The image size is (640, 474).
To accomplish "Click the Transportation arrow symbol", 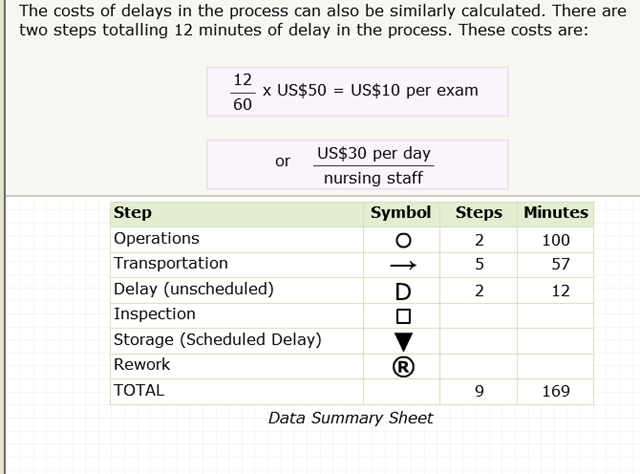I will [402, 266].
